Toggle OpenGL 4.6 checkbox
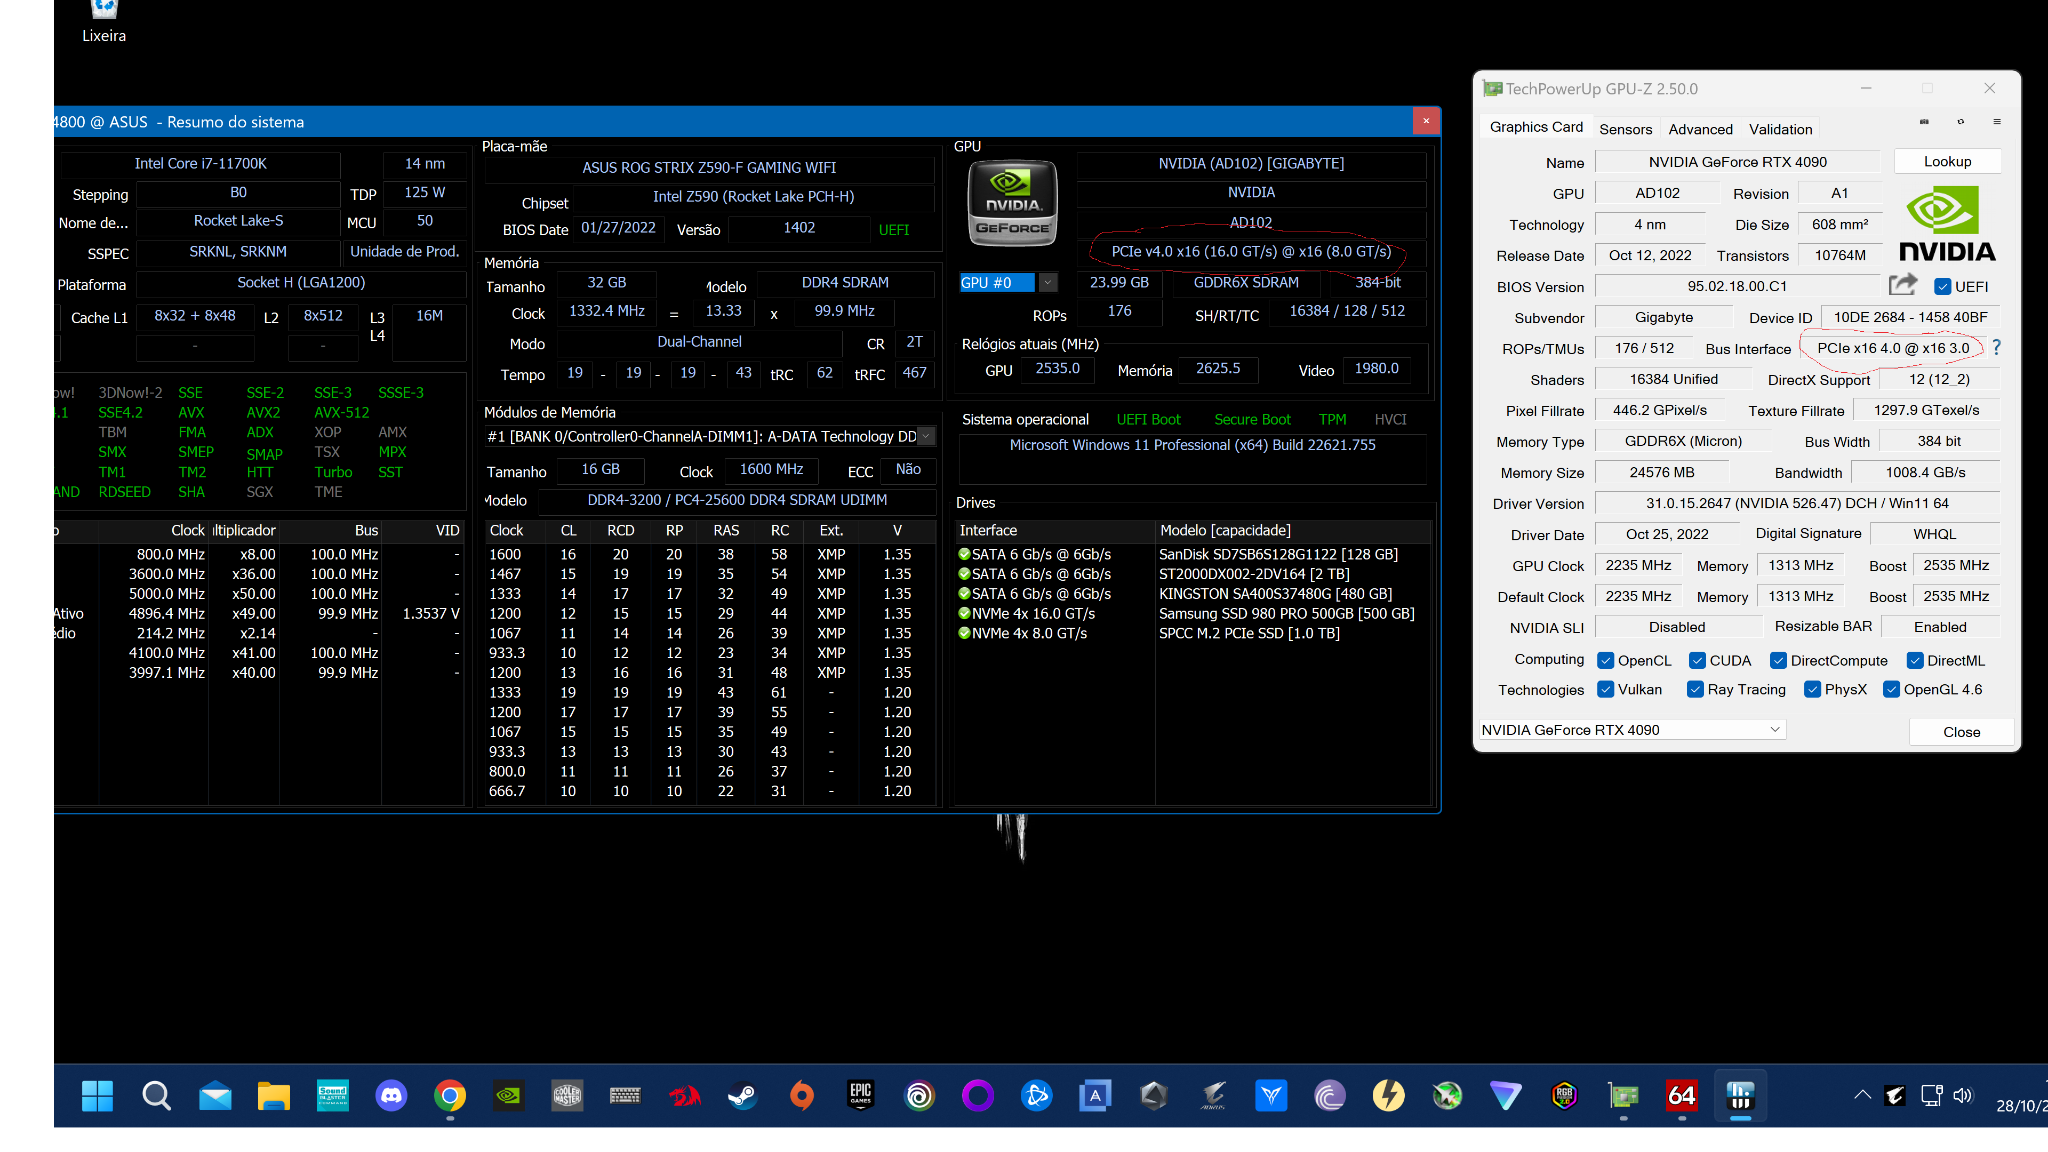Image resolution: width=2048 pixels, height=1152 pixels. (x=1891, y=689)
